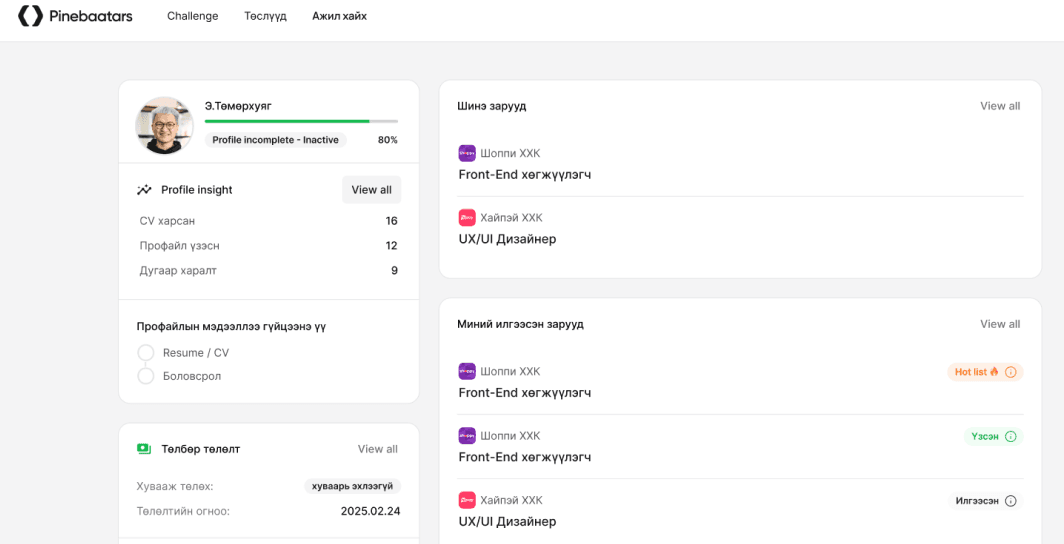1064x544 pixels.
Task: Click info icon beside Үзсэн badge
Action: [x=1010, y=437]
